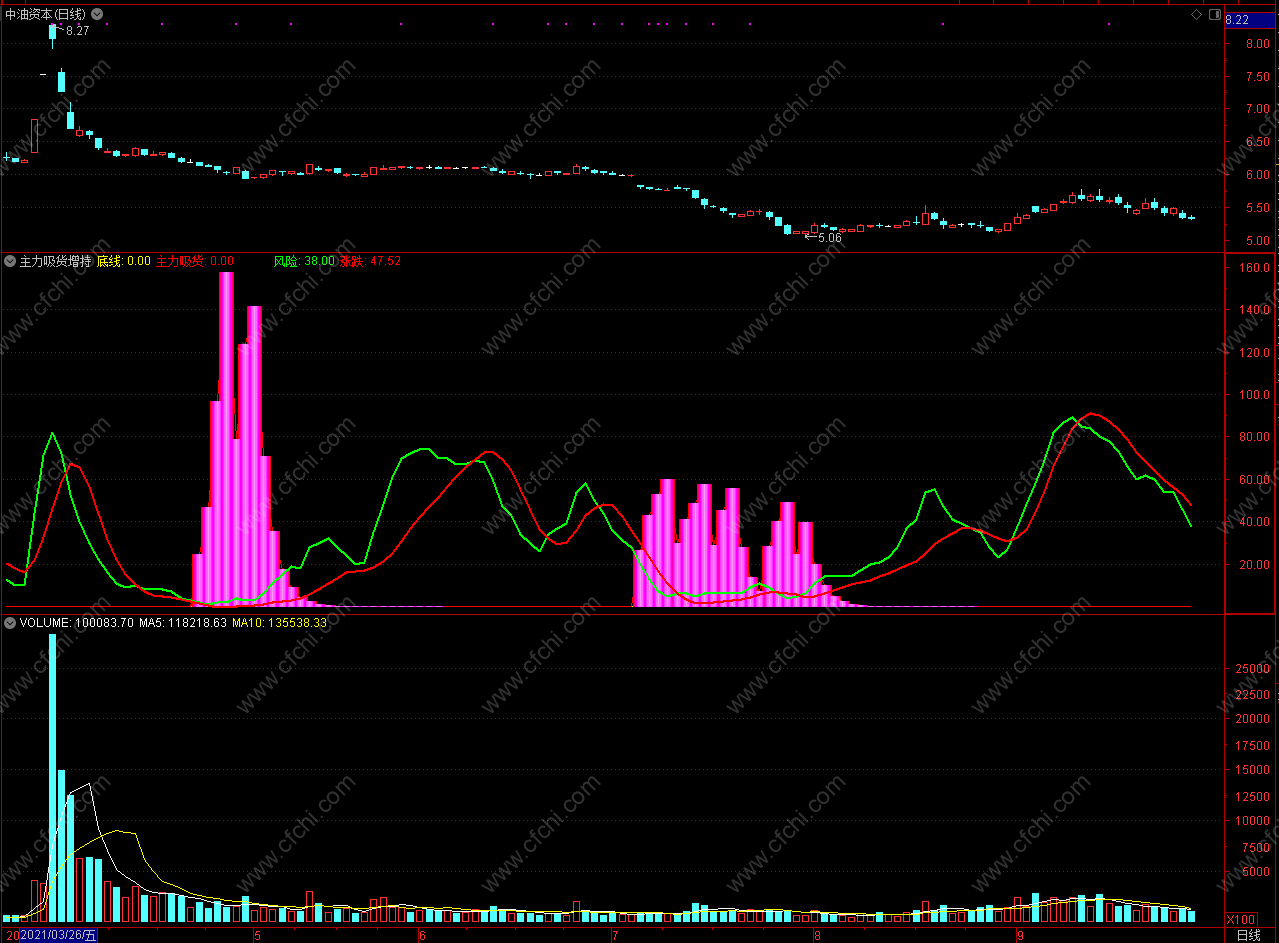Click the MA10: 135538.33 label
The width and height of the screenshot is (1279, 943).
point(279,622)
